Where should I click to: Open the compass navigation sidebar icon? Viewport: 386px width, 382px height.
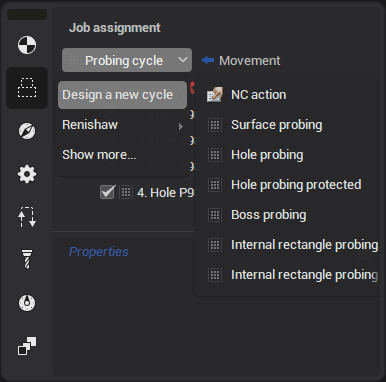27,131
